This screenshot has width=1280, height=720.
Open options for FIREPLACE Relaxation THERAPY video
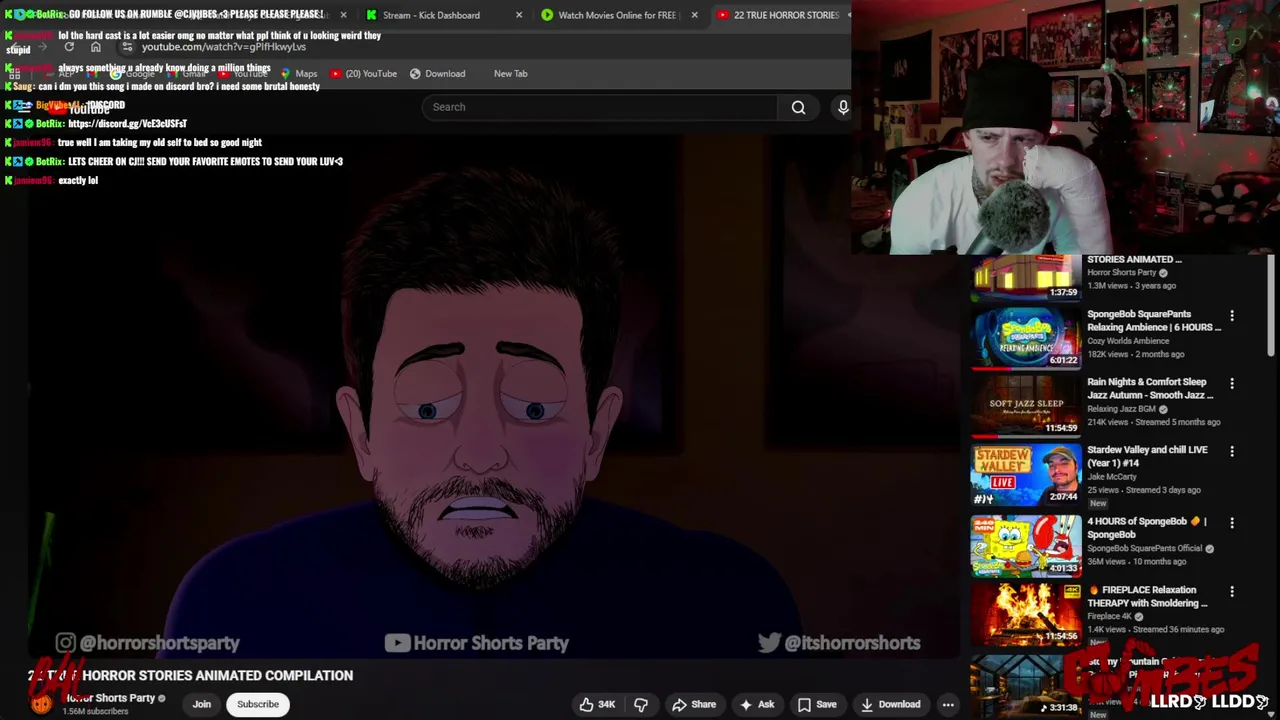(1232, 592)
